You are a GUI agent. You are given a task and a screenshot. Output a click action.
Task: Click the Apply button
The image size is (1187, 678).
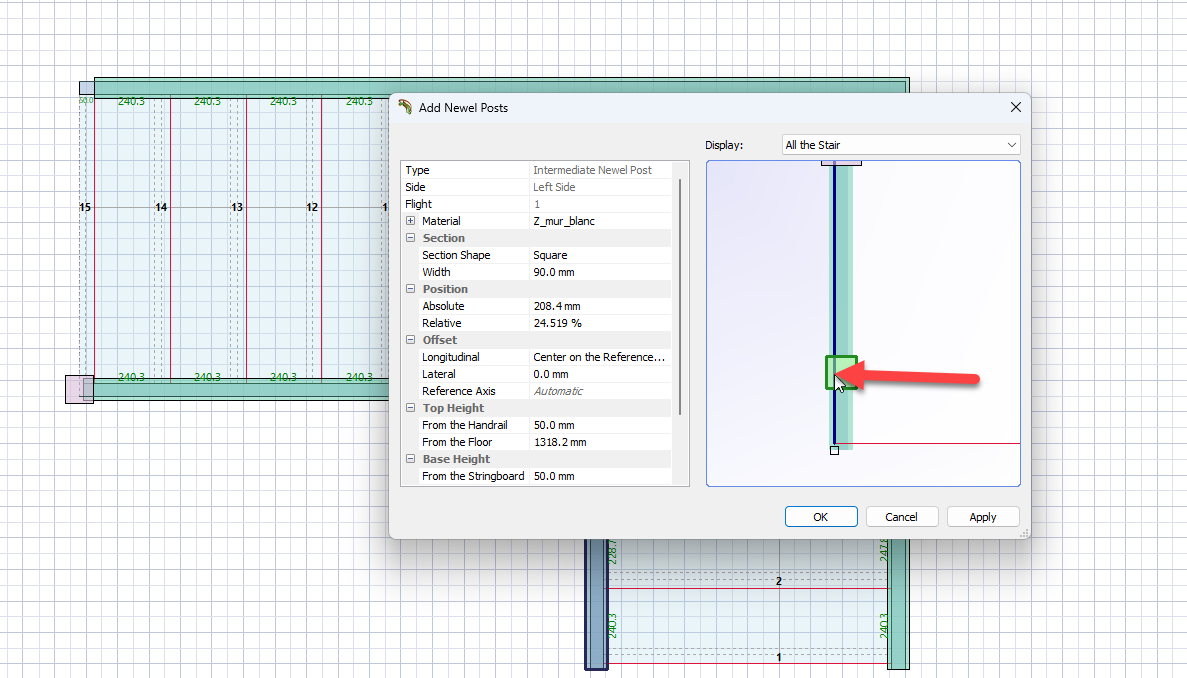[x=983, y=517]
